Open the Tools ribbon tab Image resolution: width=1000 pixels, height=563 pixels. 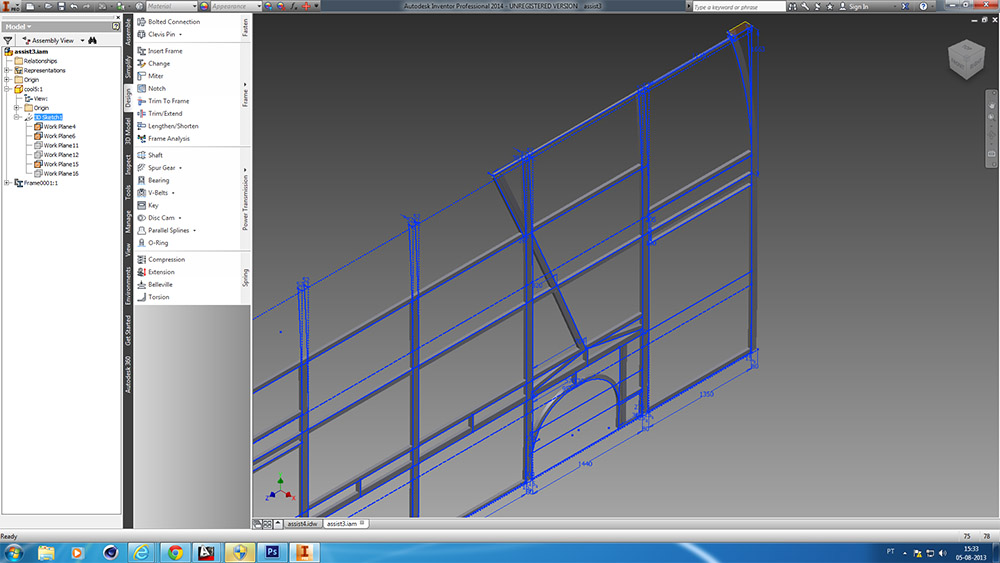point(128,192)
